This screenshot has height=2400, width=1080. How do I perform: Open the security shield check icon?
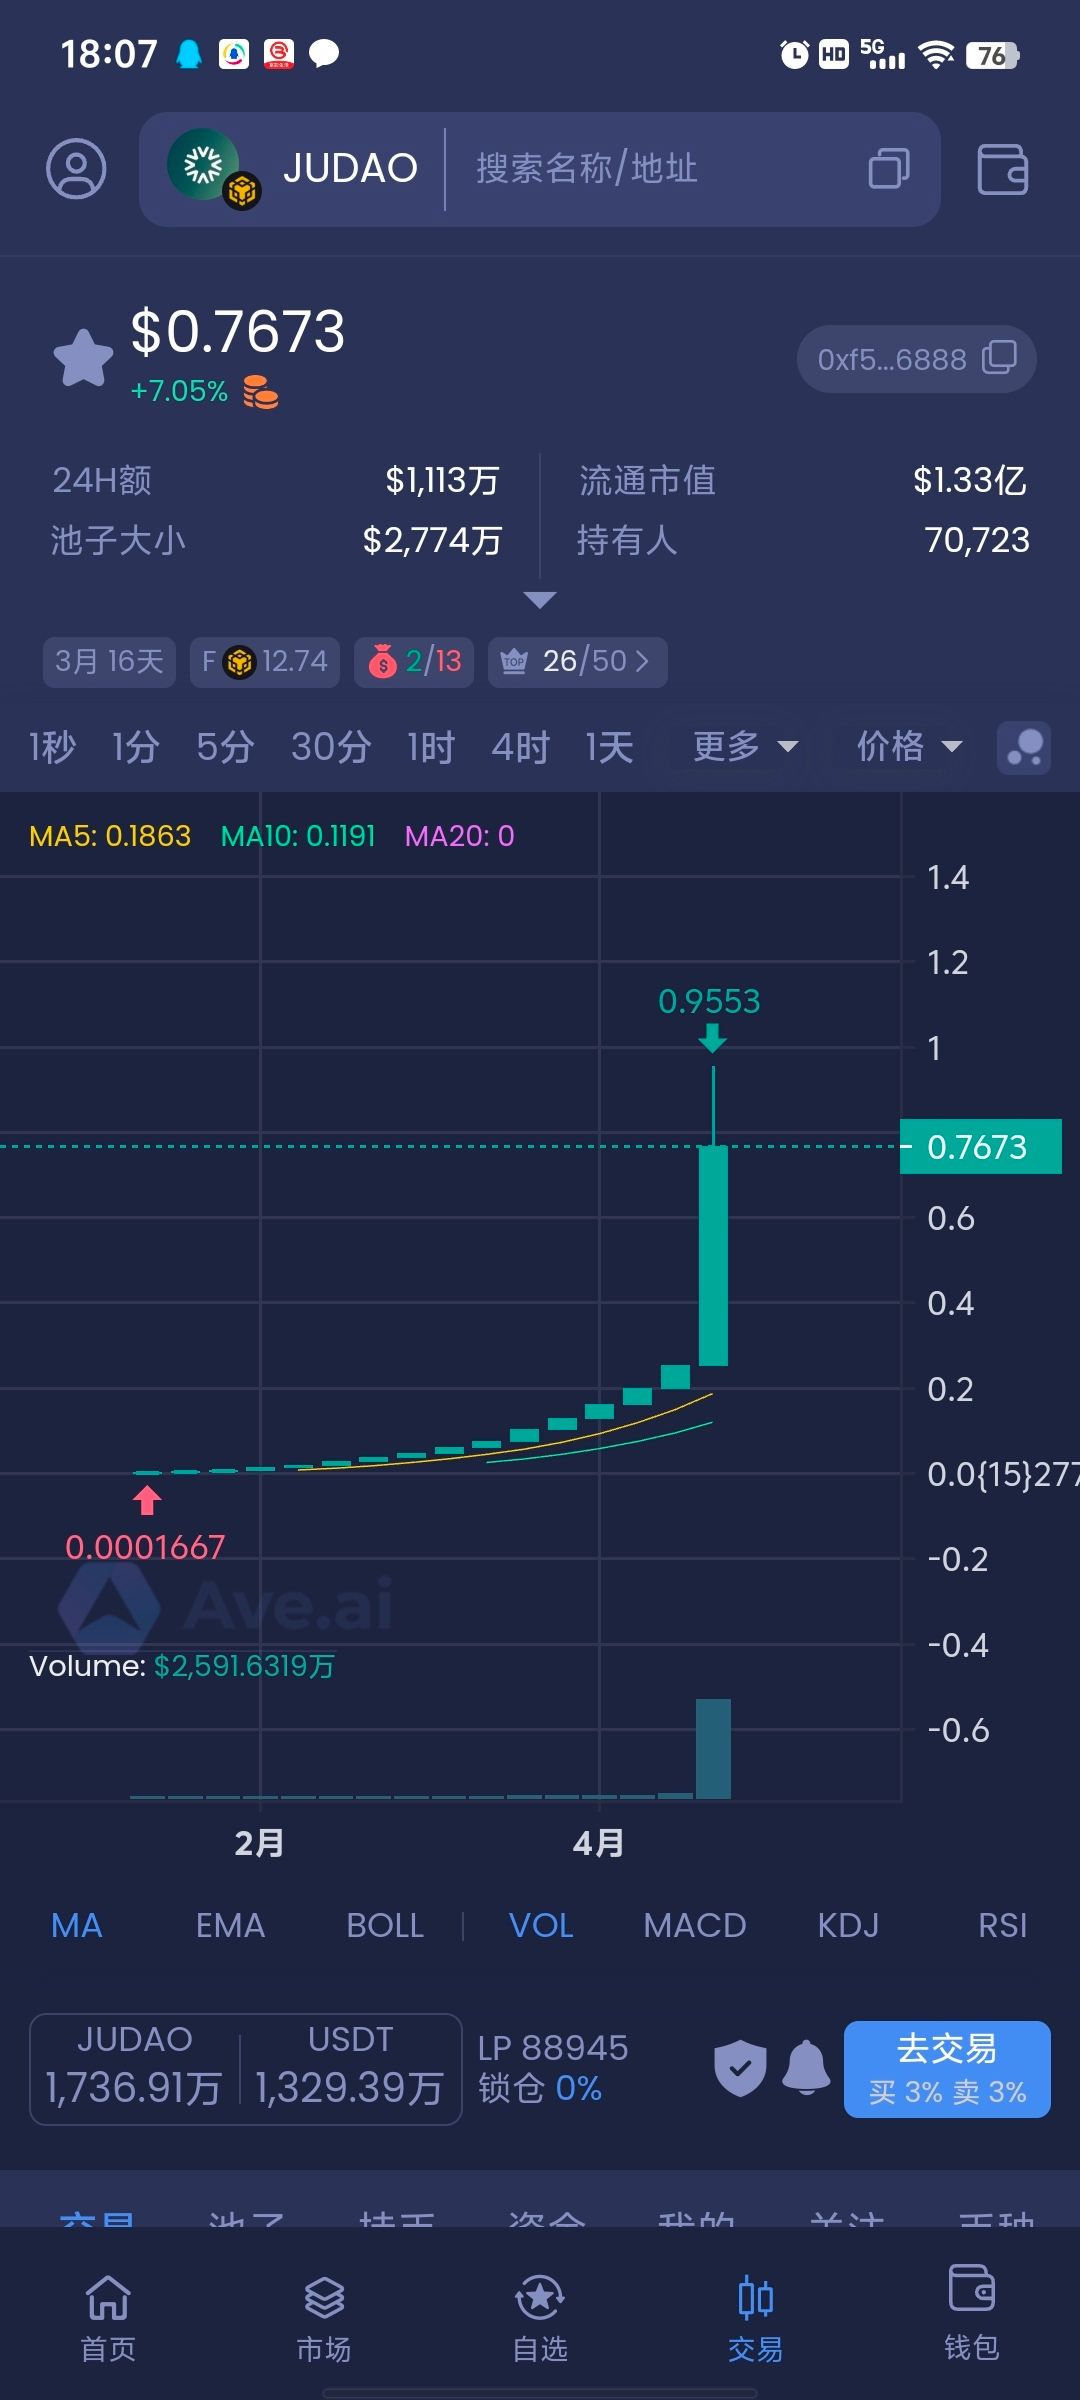coord(740,2068)
